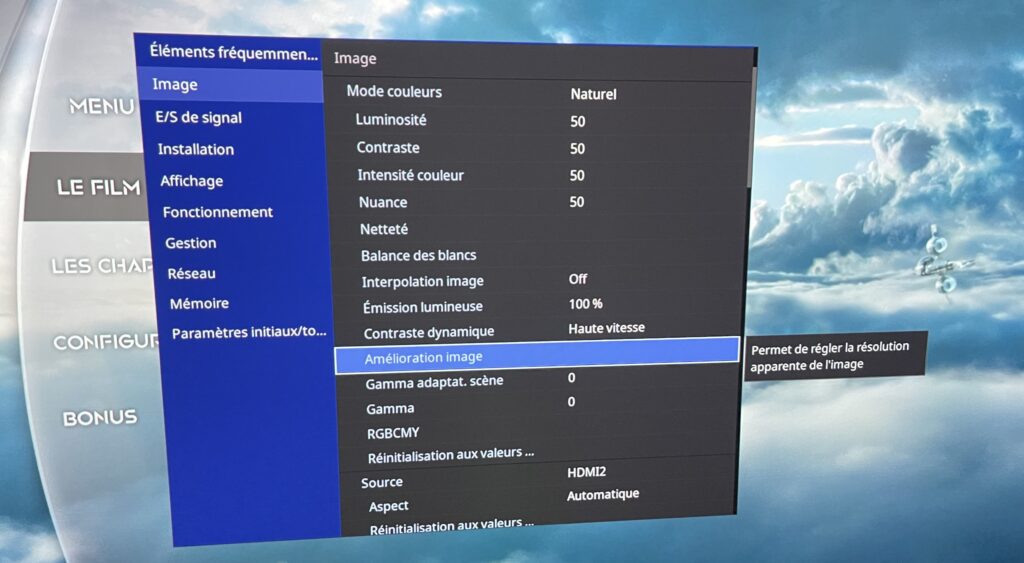The width and height of the screenshot is (1024, 563).
Task: Open the Réseau settings
Action: [x=191, y=274]
